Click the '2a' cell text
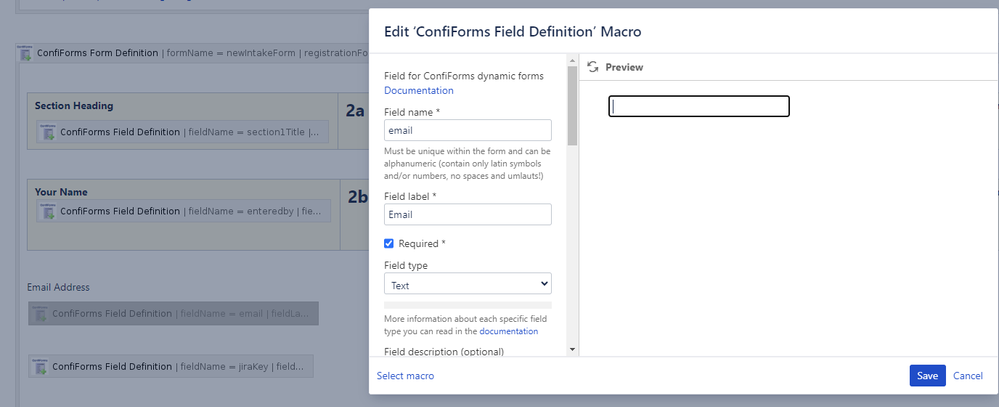The width and height of the screenshot is (999, 407). click(x=355, y=111)
